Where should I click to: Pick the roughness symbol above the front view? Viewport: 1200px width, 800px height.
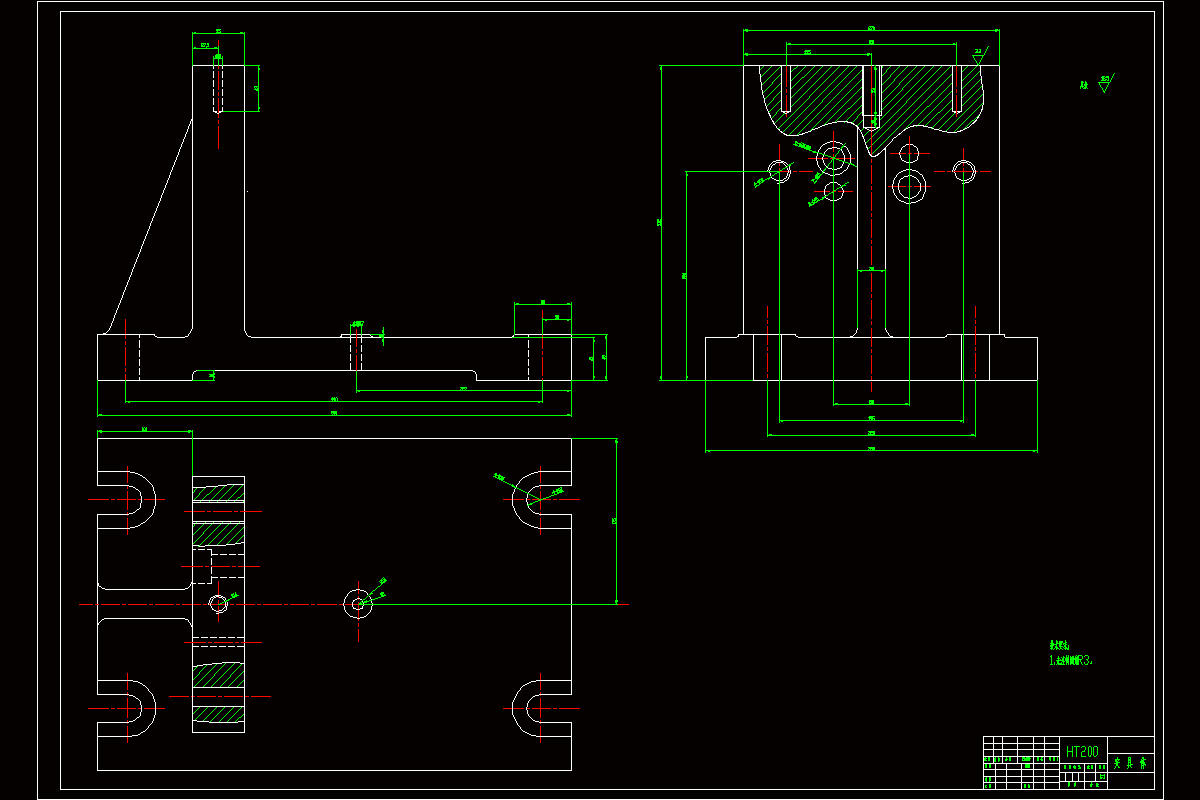[x=979, y=55]
